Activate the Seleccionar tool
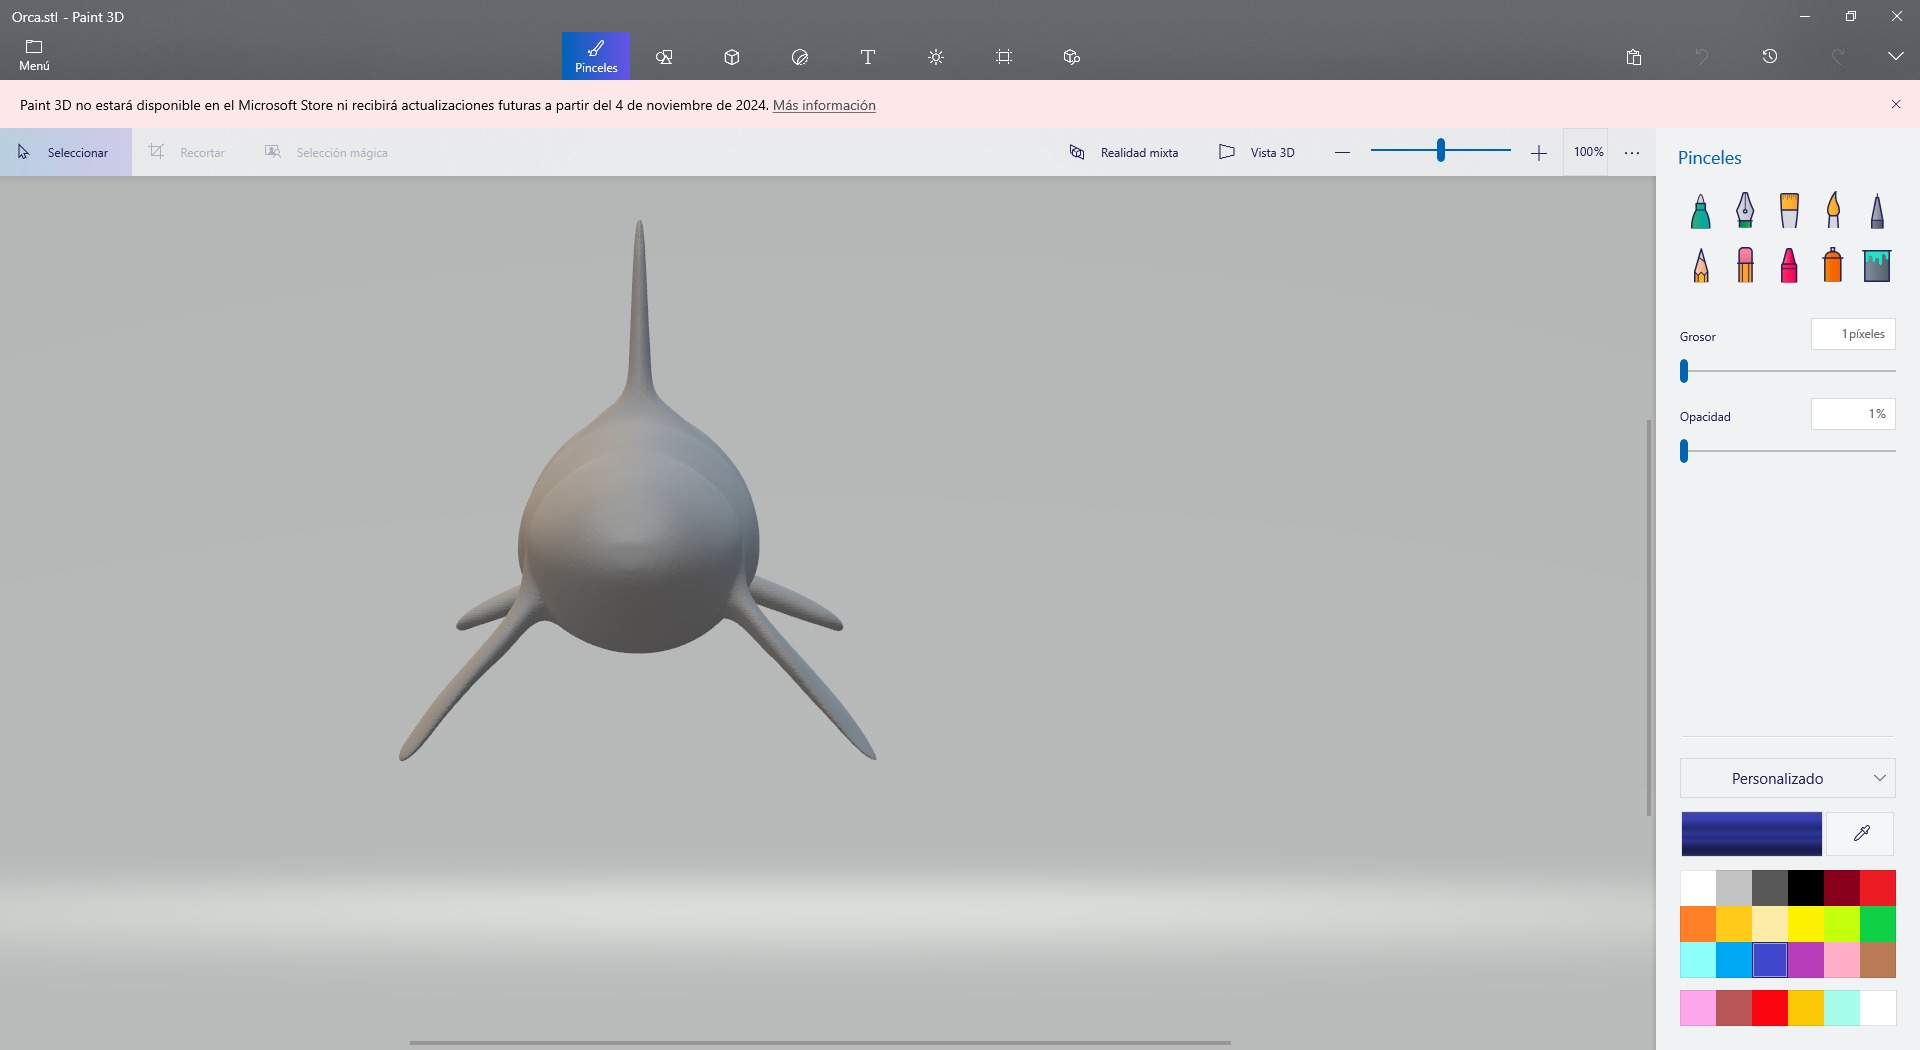 coord(66,152)
